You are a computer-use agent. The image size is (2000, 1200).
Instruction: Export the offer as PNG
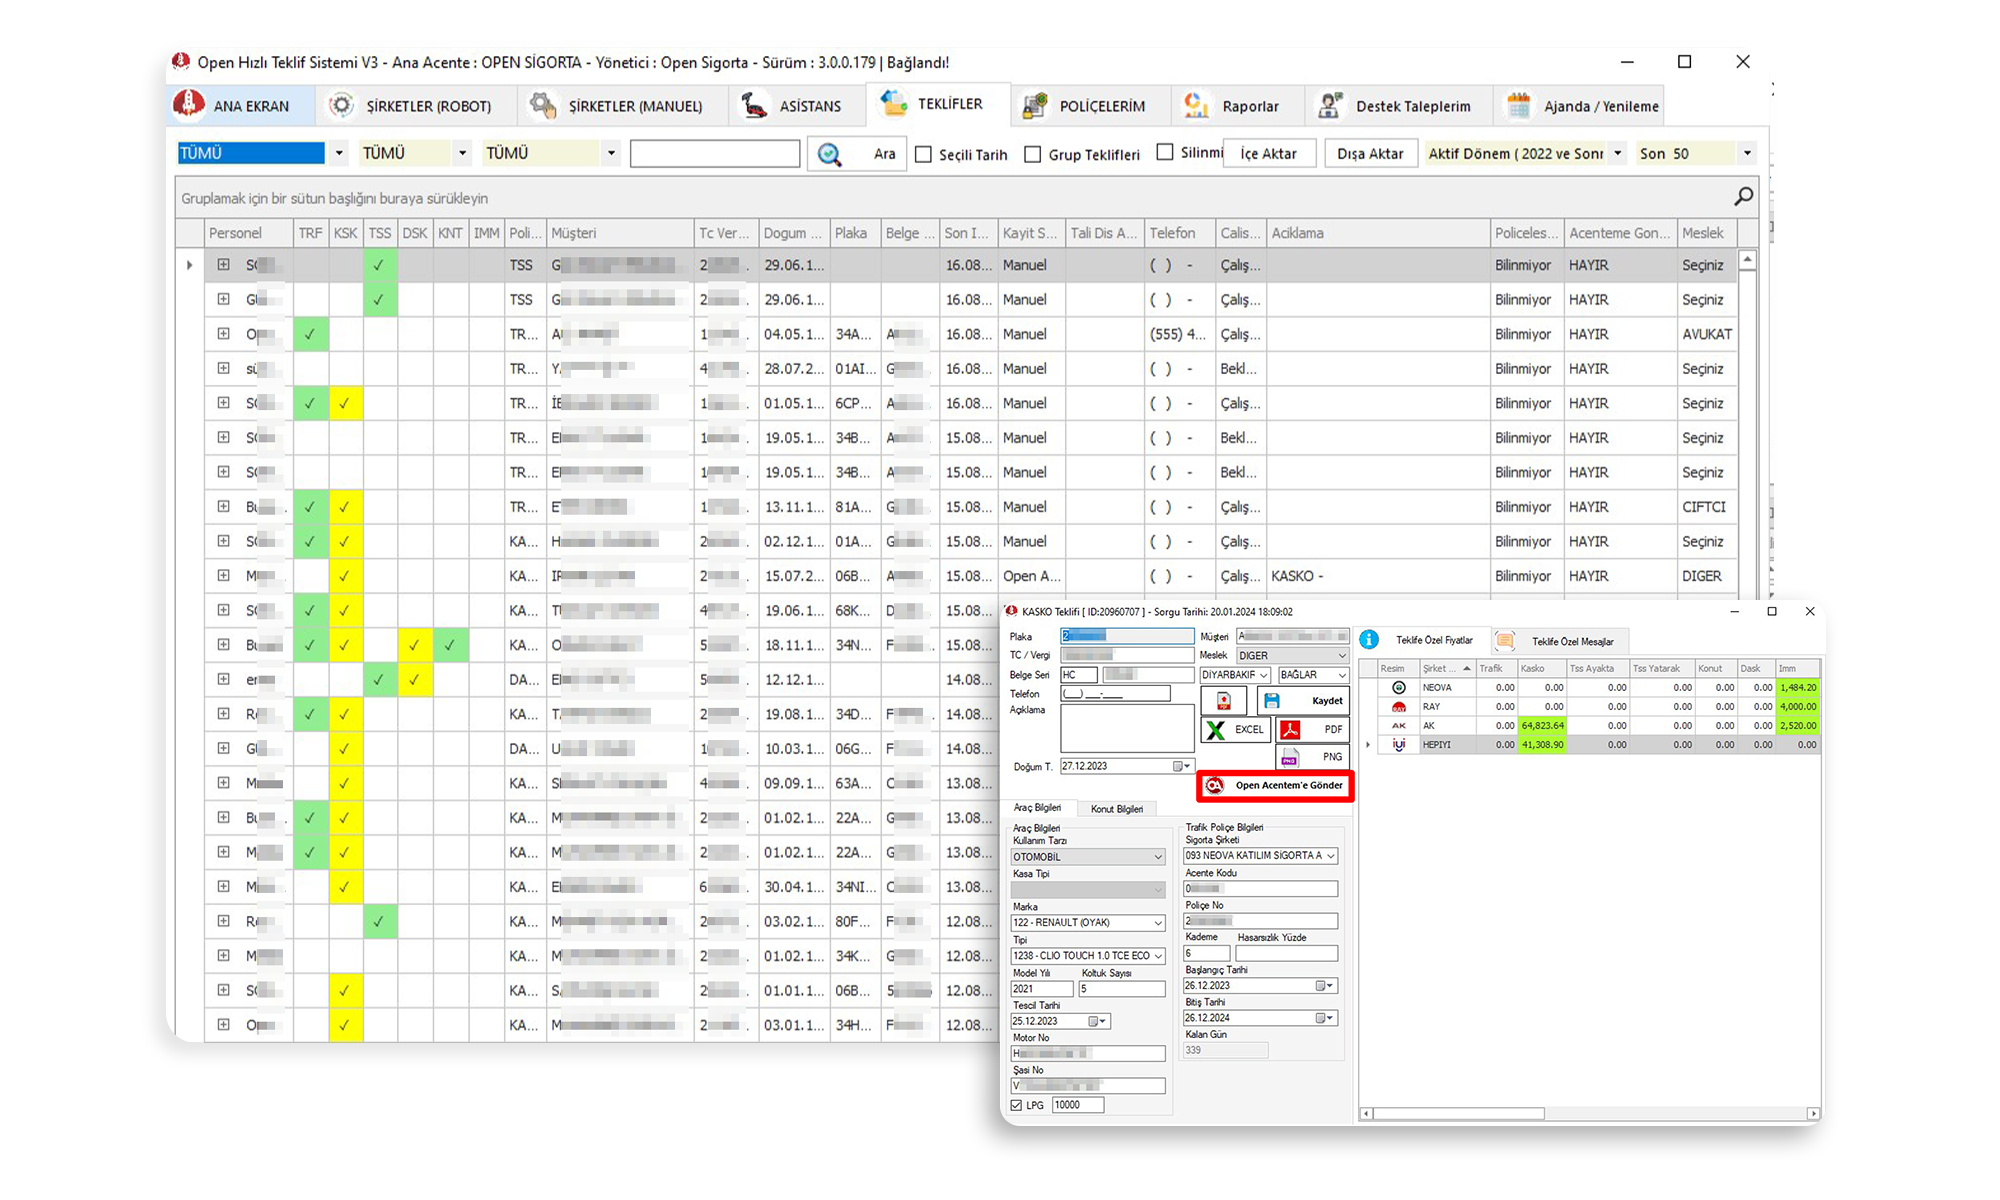pyautogui.click(x=1313, y=757)
